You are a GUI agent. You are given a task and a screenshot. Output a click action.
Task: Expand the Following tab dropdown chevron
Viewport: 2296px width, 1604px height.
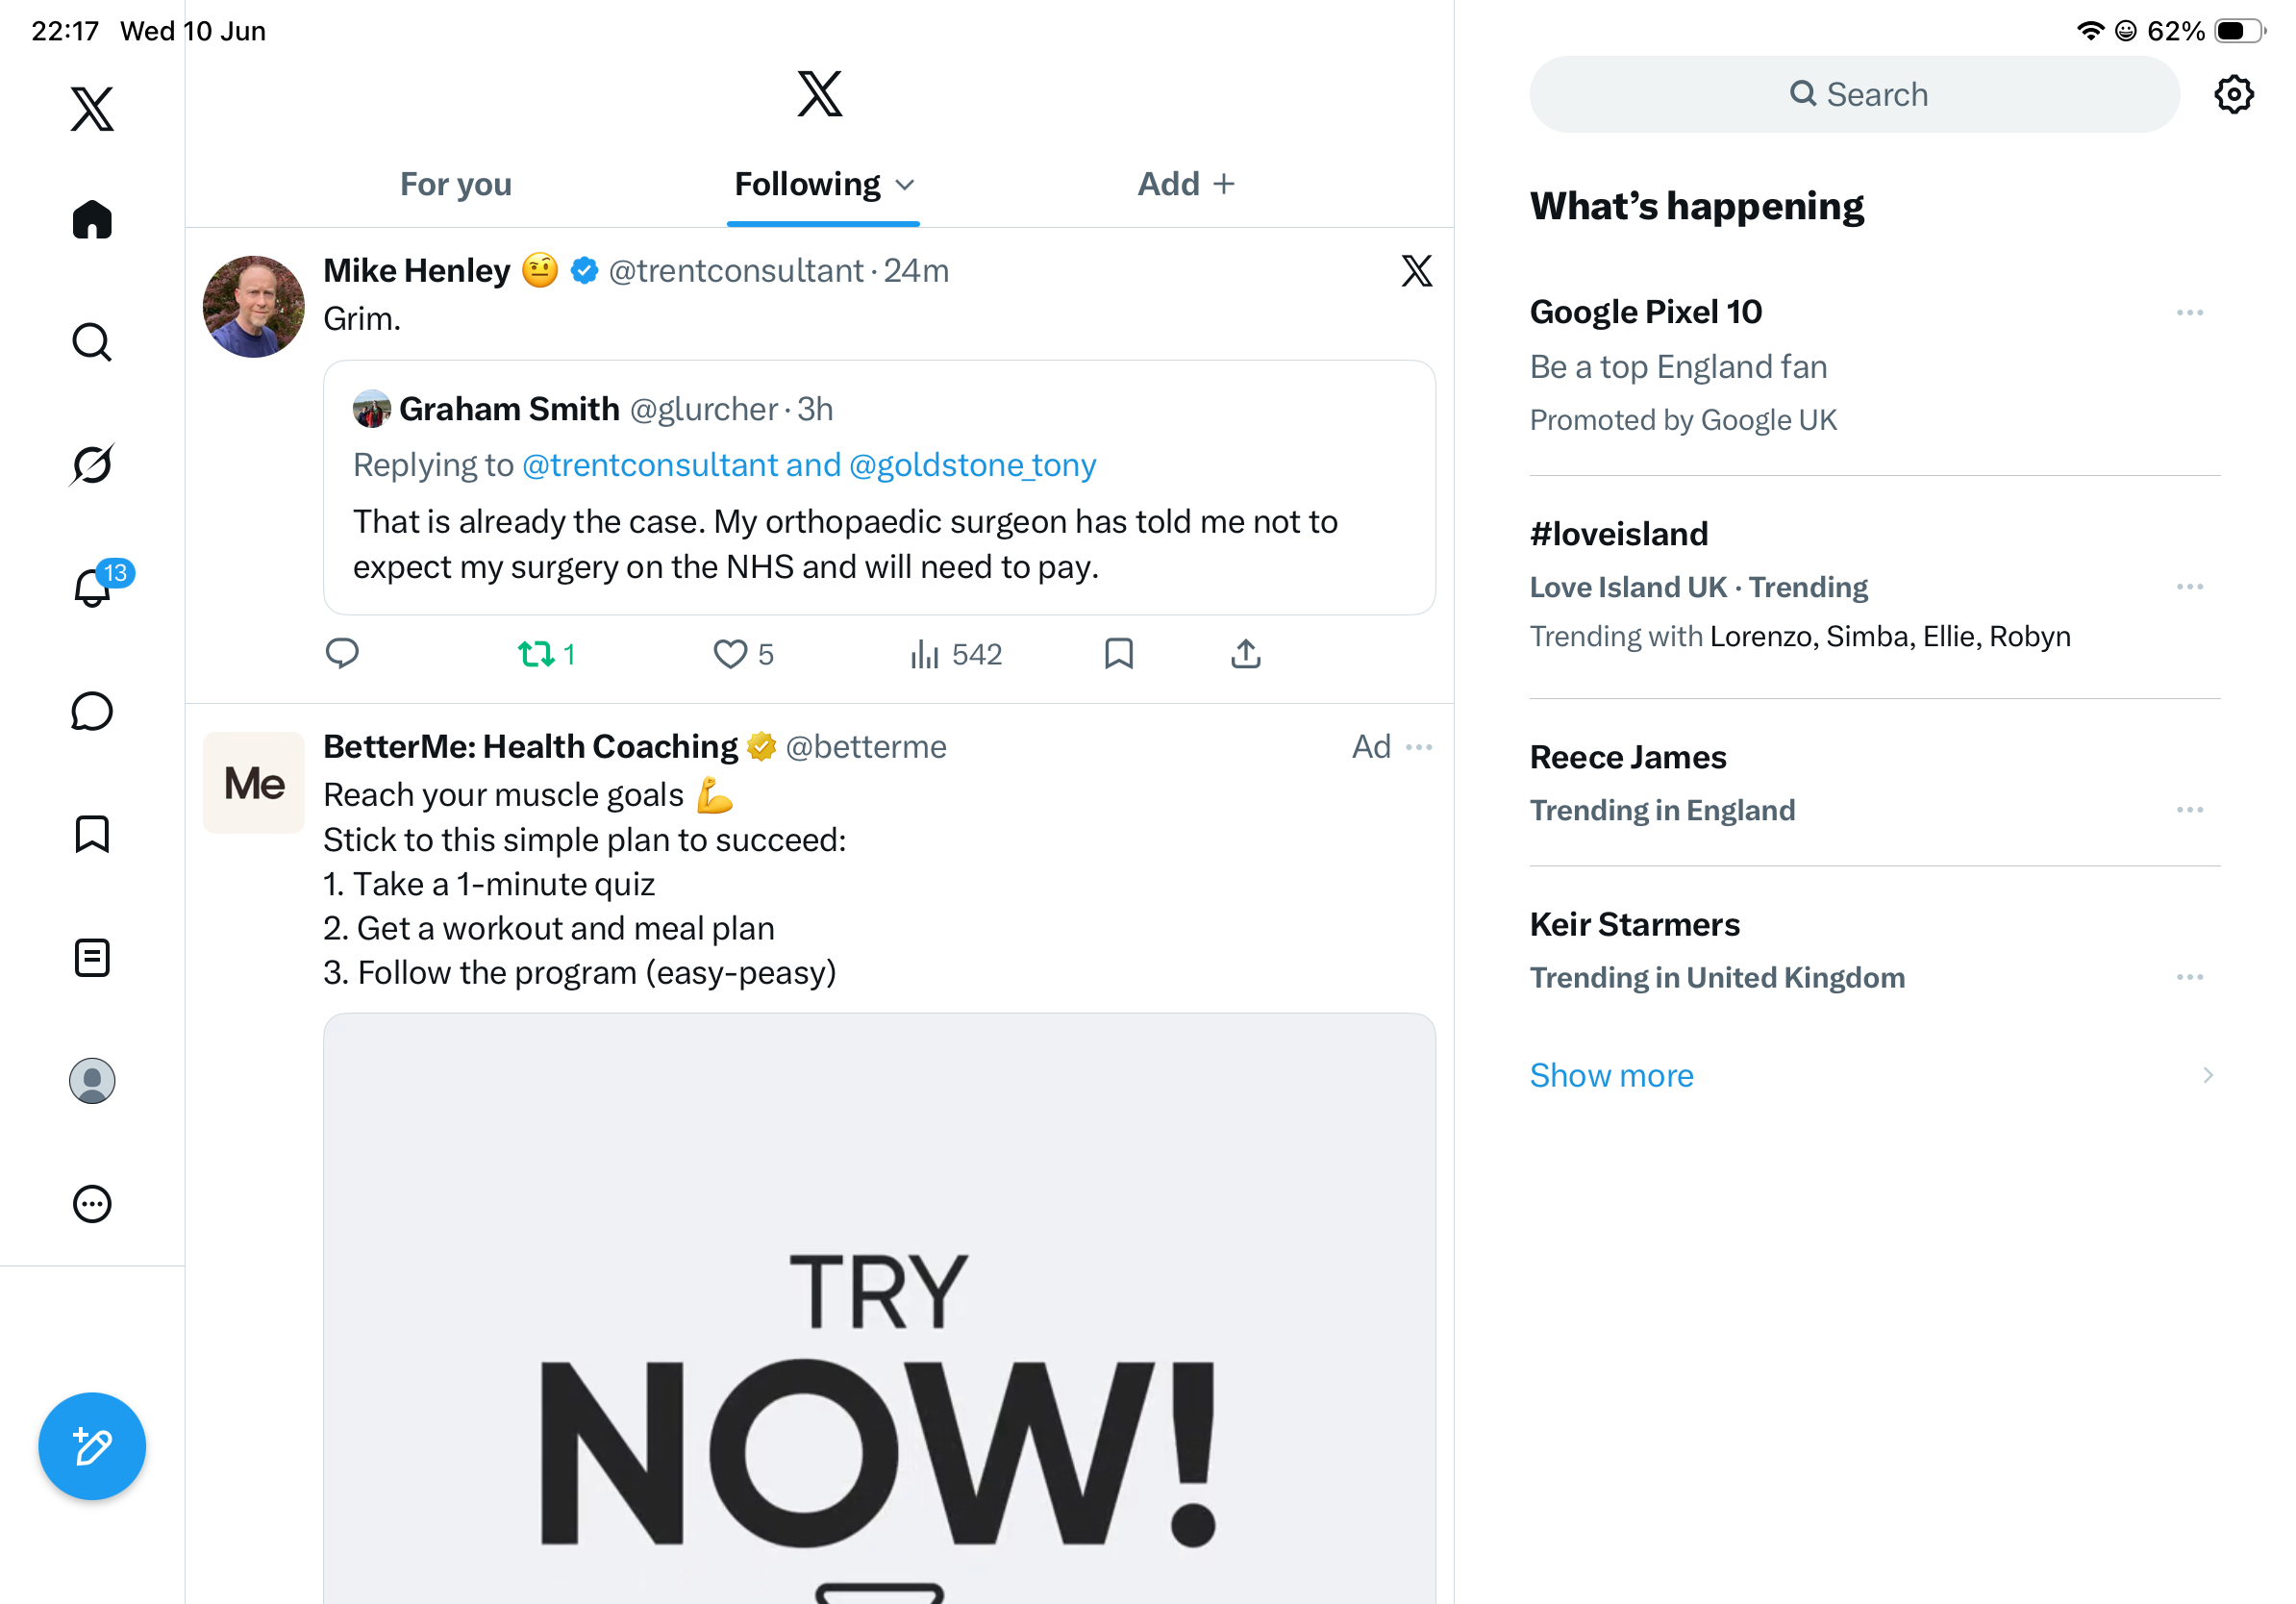coord(906,185)
